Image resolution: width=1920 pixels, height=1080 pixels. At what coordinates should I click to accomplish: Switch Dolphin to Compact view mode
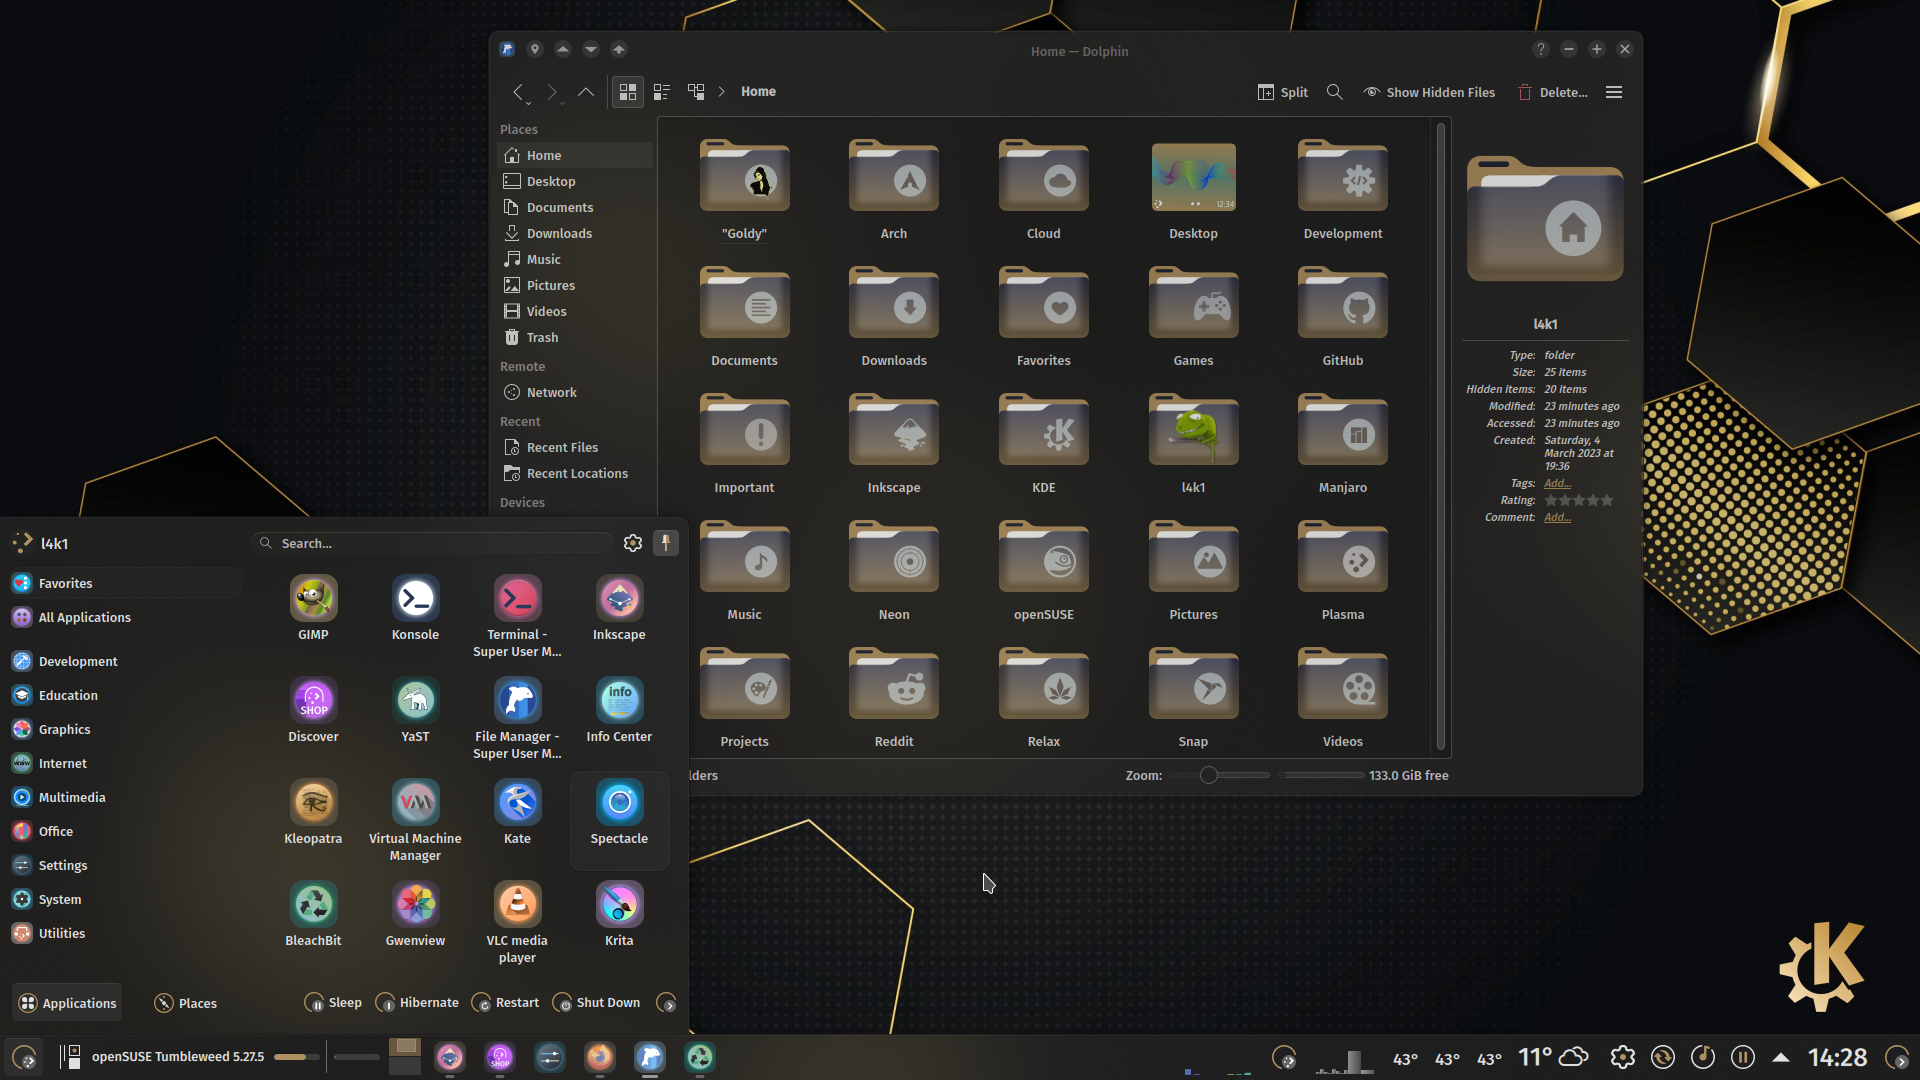coord(662,92)
